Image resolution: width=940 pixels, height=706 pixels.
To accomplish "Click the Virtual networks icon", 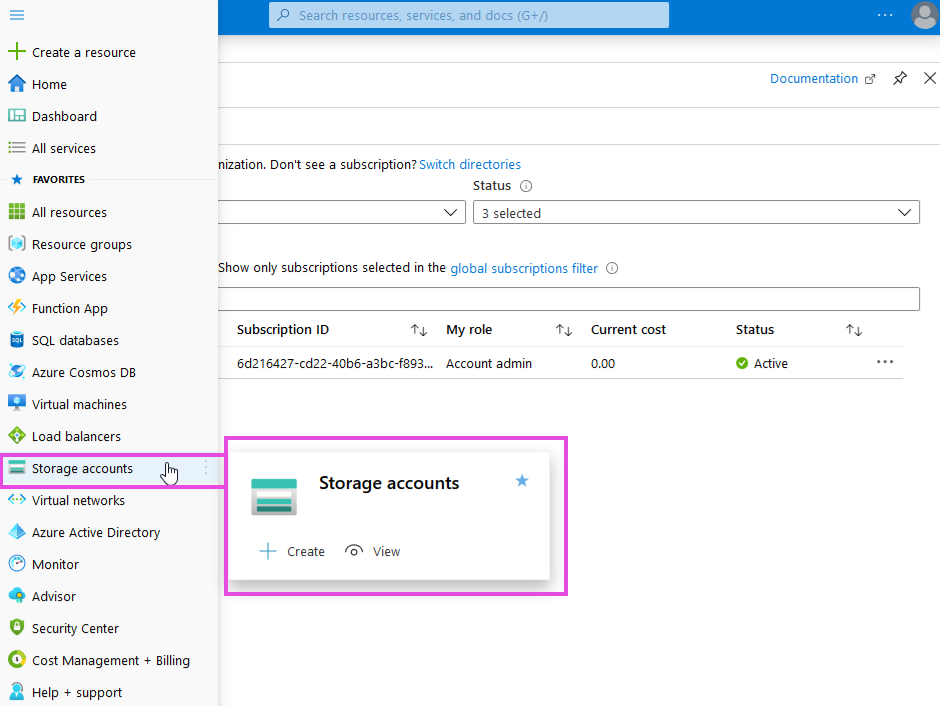I will pos(17,499).
